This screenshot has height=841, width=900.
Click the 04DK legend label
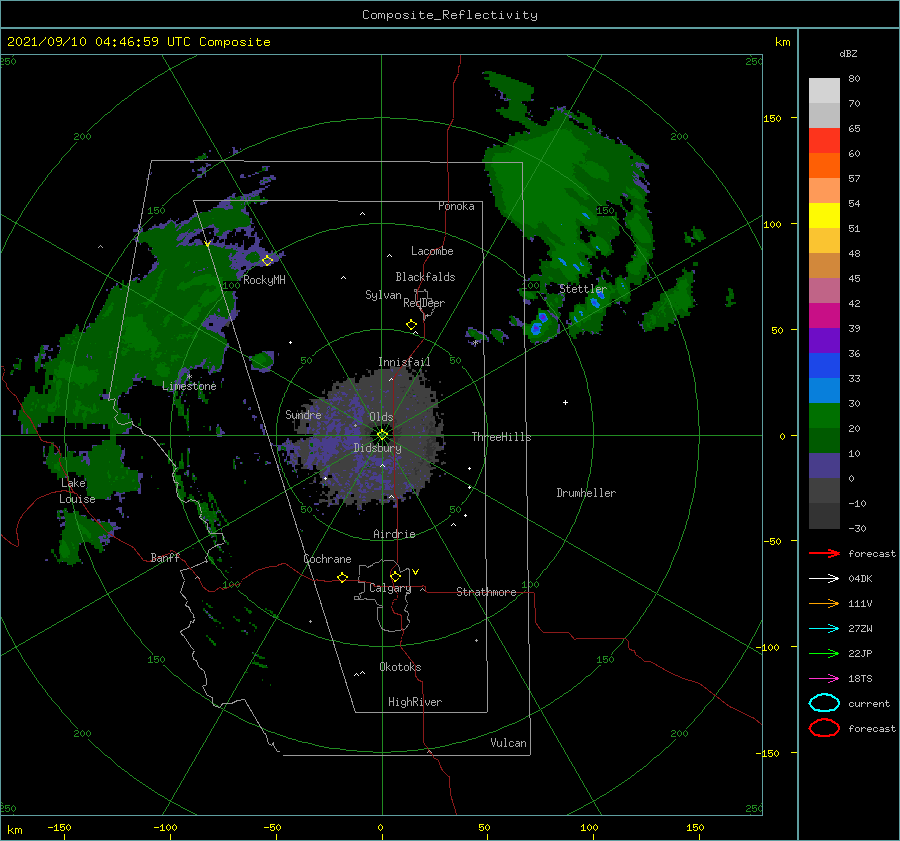860,579
